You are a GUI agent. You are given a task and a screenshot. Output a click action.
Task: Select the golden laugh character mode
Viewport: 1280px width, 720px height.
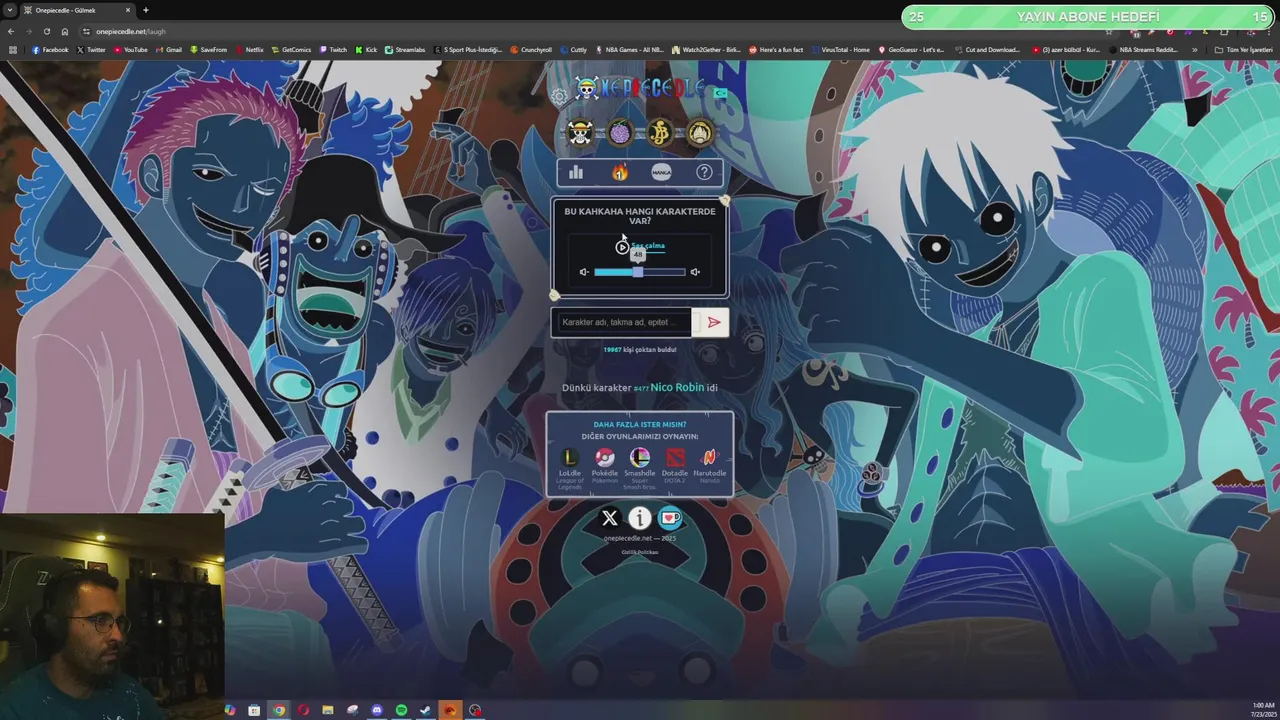tap(700, 132)
